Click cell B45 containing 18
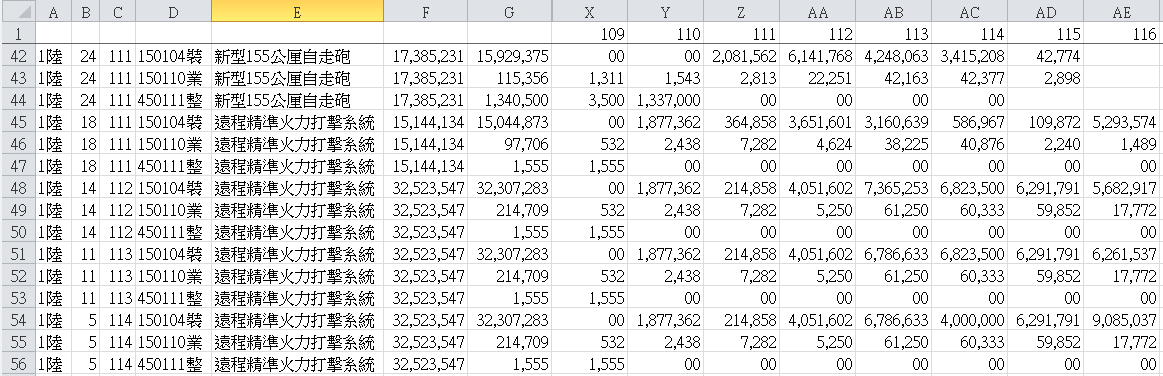 coord(85,122)
